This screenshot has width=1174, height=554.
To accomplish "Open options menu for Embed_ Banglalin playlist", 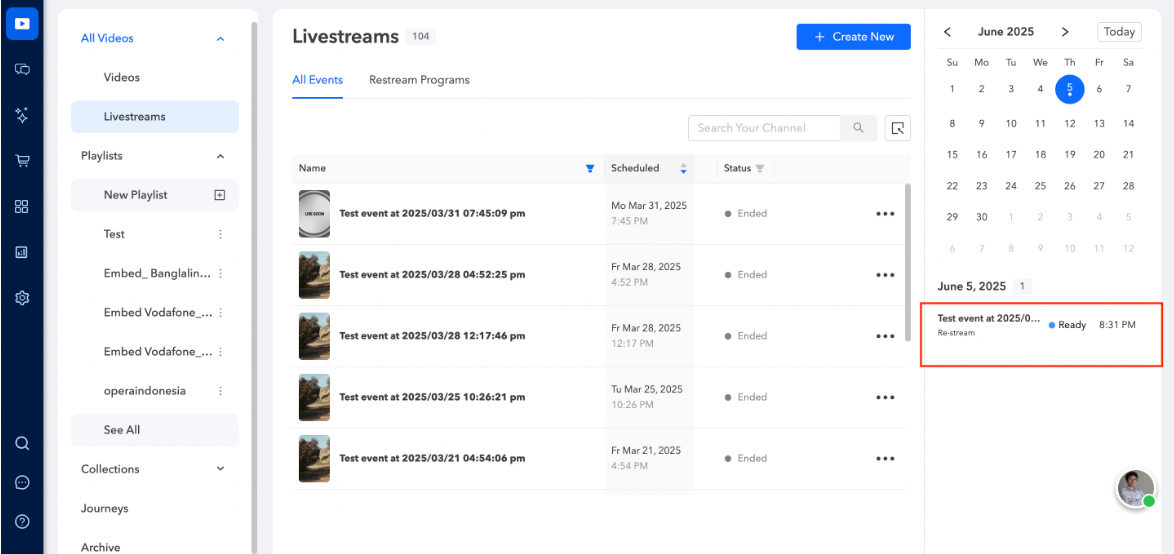I will [x=220, y=273].
